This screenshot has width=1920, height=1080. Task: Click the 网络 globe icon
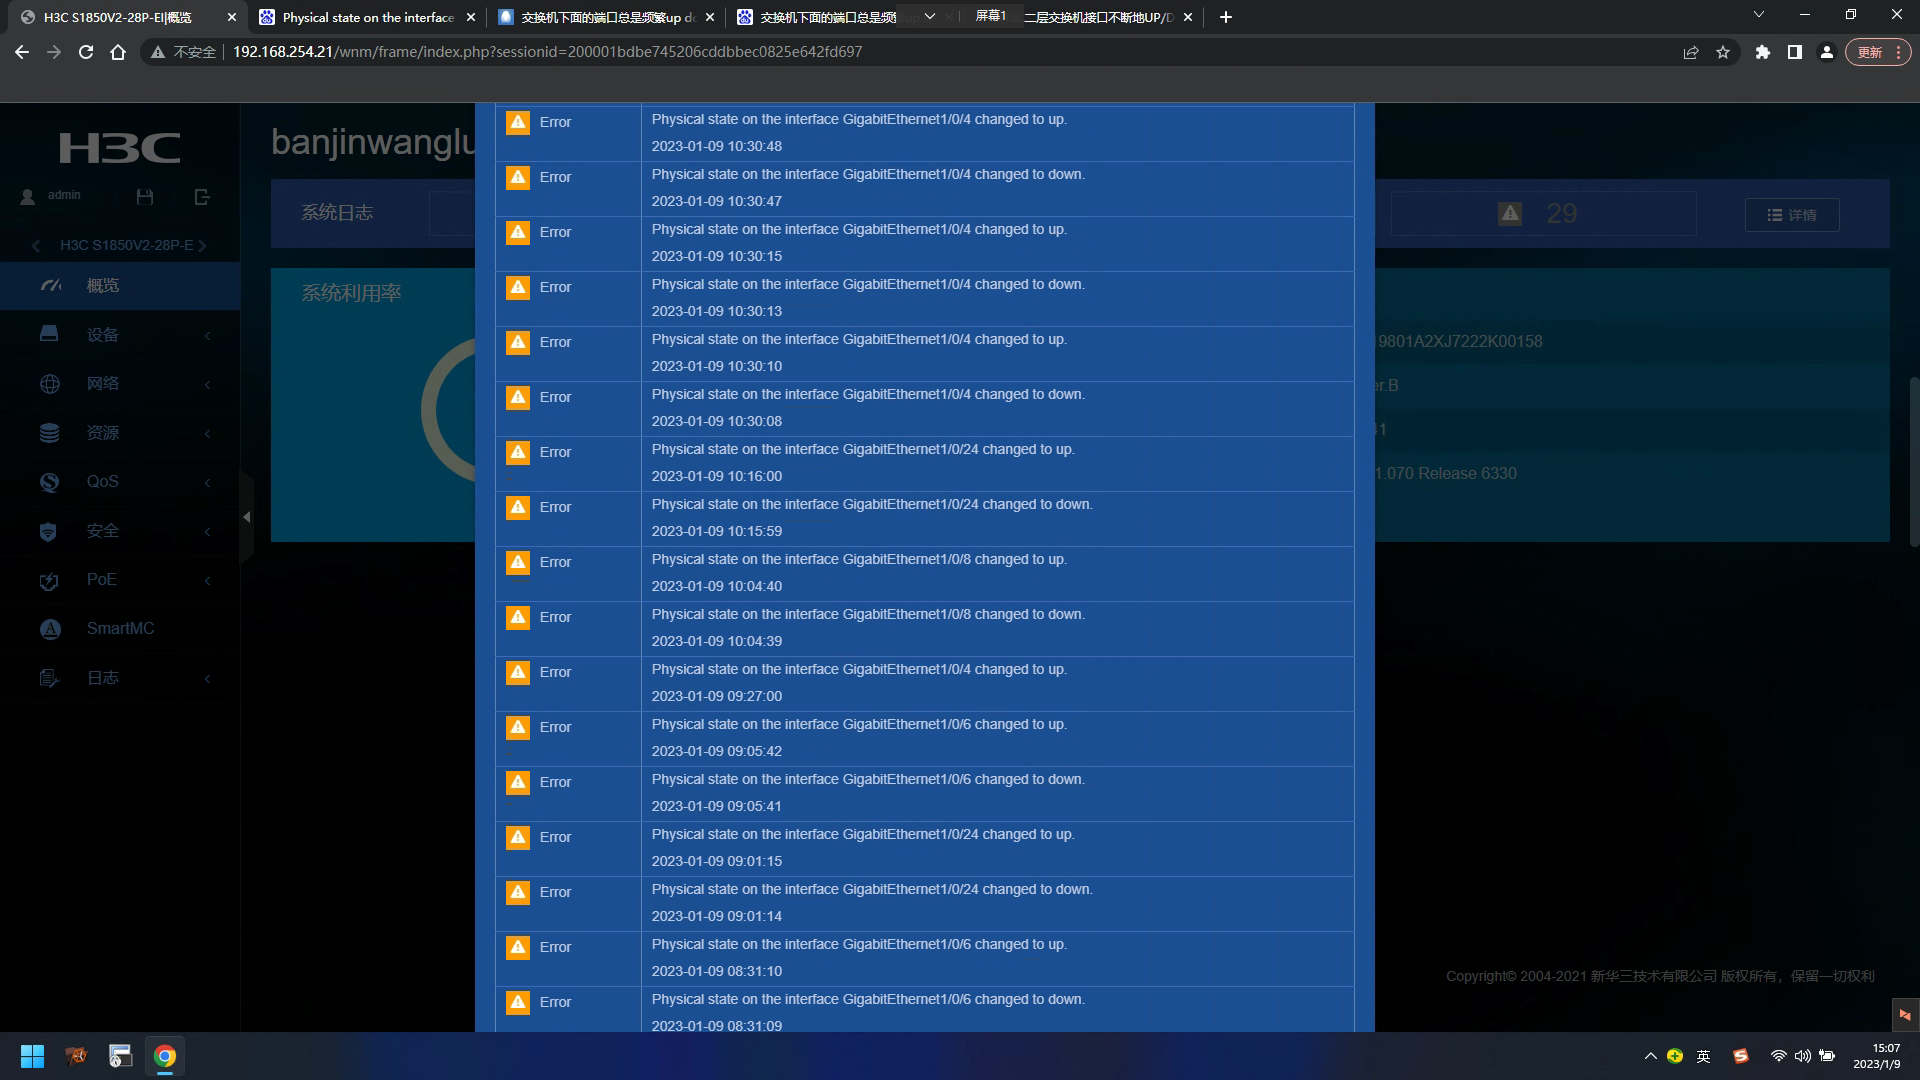click(x=49, y=384)
